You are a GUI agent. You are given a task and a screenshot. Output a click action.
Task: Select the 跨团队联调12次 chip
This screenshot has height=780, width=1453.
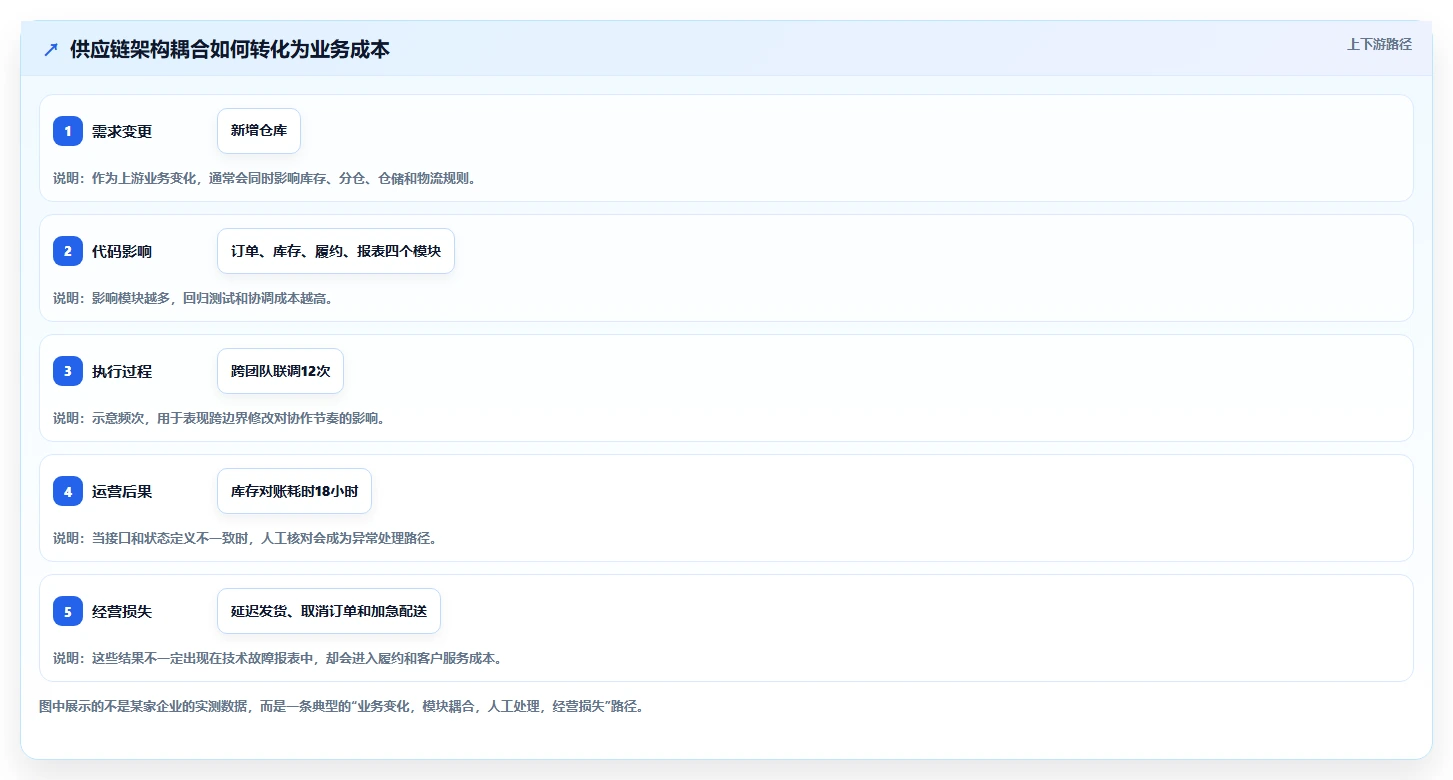click(280, 371)
